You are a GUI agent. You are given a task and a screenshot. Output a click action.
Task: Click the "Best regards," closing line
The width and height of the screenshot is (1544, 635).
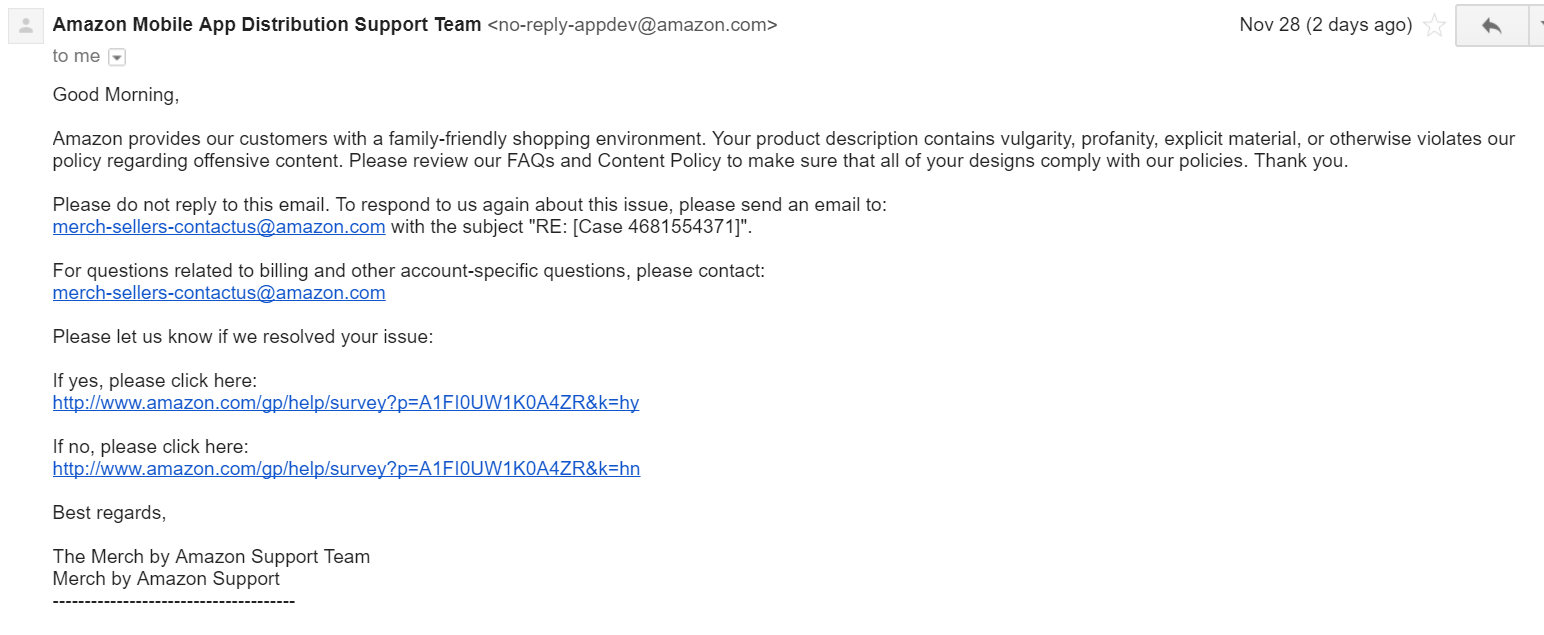click(110, 513)
